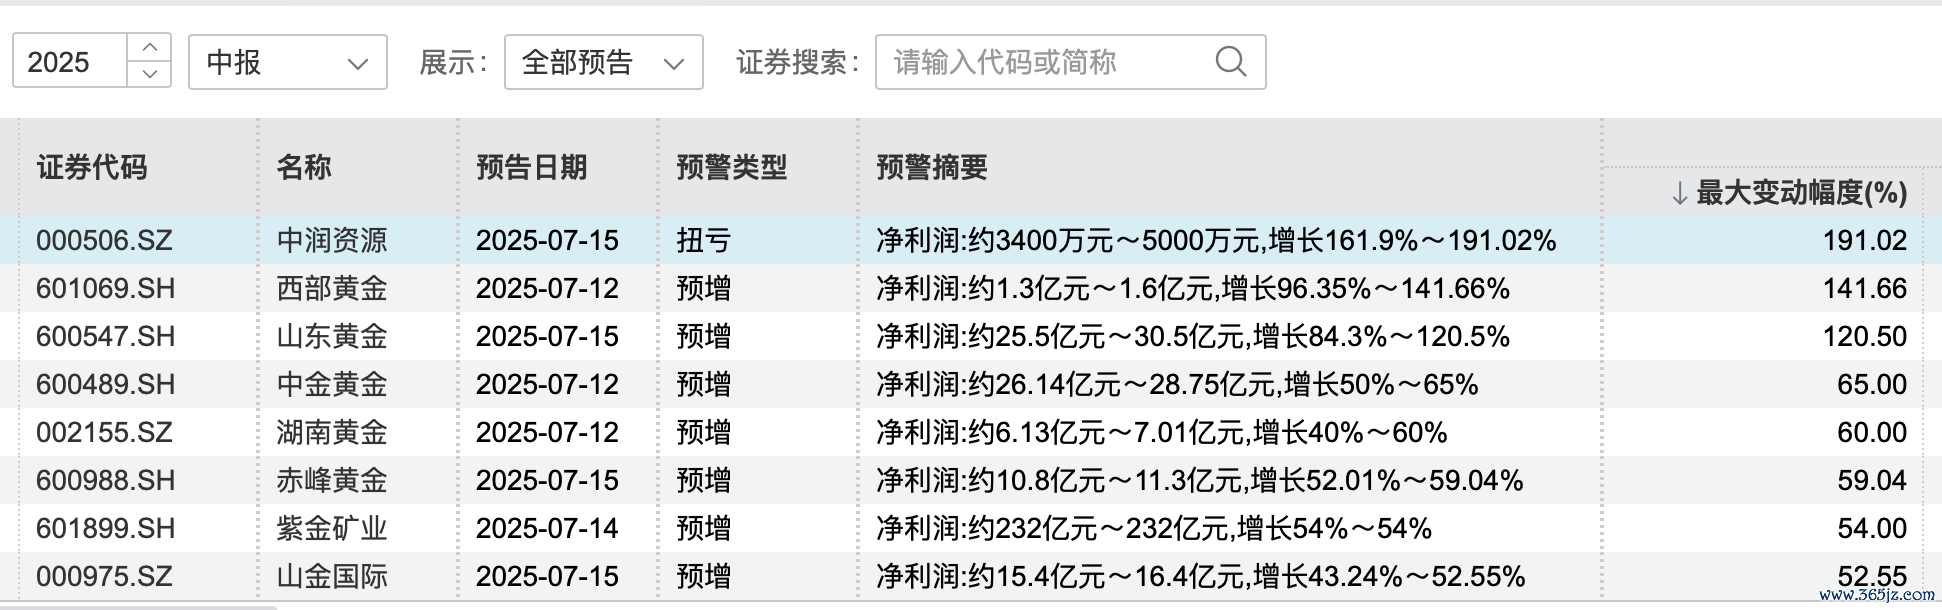Viewport: 1942px width, 610px height.
Task: Click the name 赤峰黄金
Action: click(332, 480)
